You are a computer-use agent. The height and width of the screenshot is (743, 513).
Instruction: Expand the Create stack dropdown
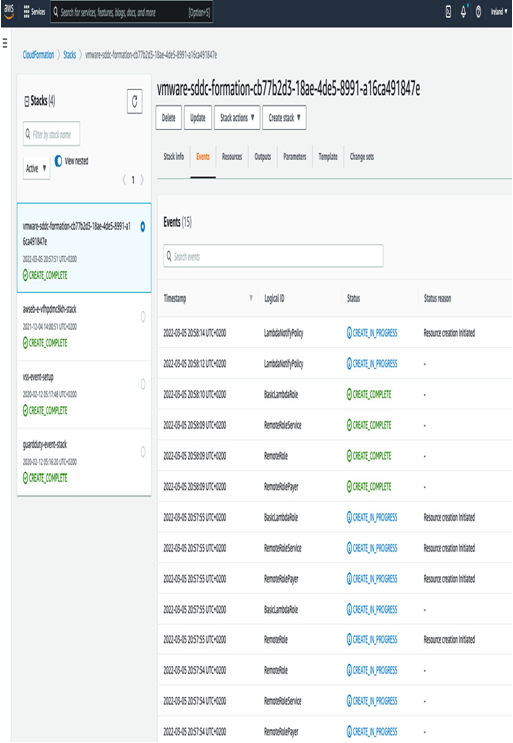point(284,118)
